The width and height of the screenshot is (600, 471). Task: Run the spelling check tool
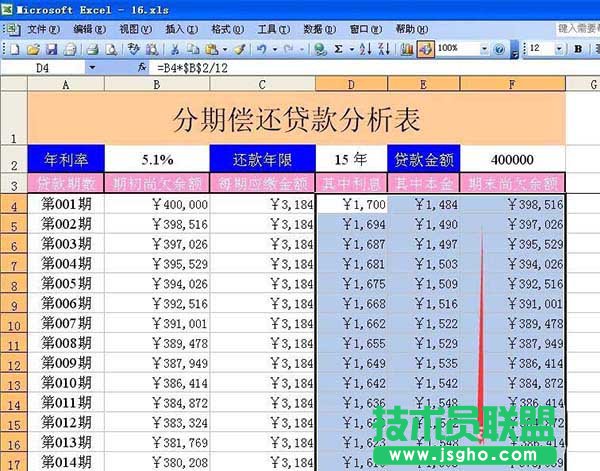coord(133,49)
